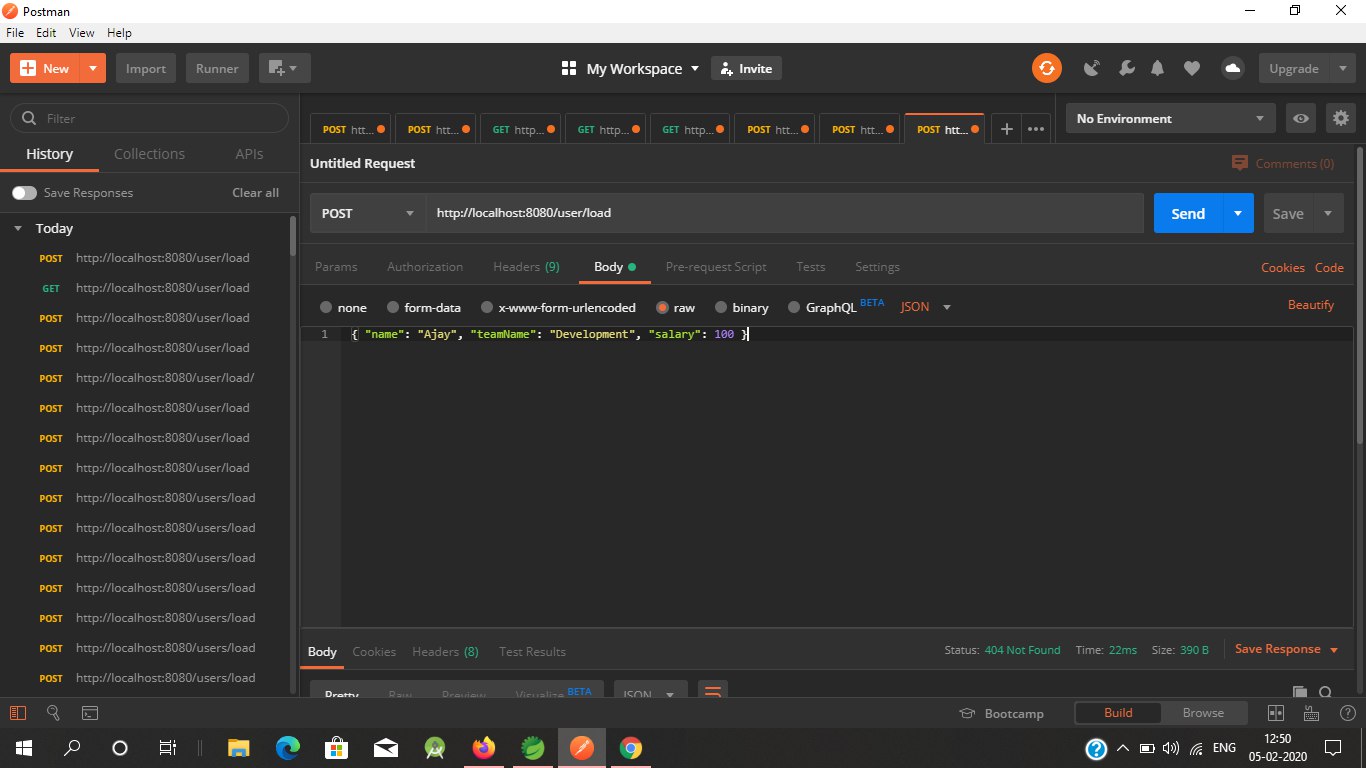Click the Invite button
Image resolution: width=1366 pixels, height=768 pixels.
click(746, 68)
